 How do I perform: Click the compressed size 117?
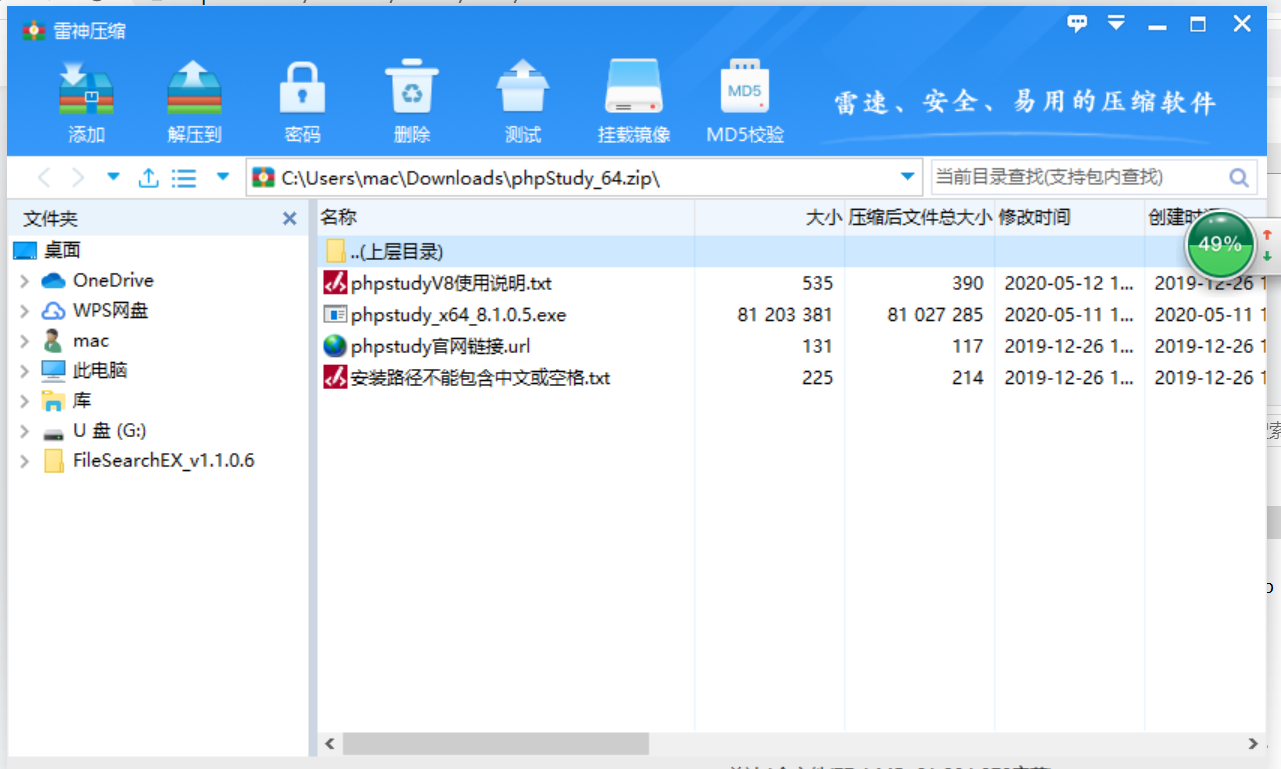tap(967, 346)
